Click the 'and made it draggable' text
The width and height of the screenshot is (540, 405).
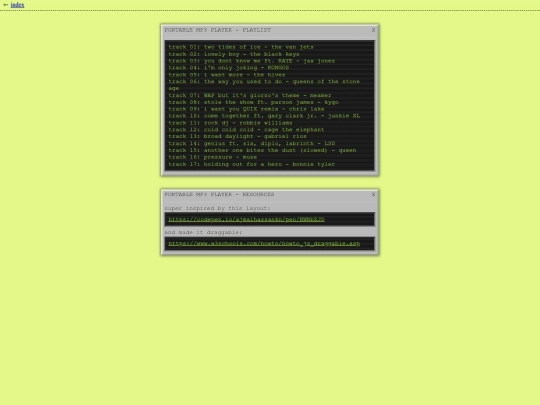click(204, 232)
